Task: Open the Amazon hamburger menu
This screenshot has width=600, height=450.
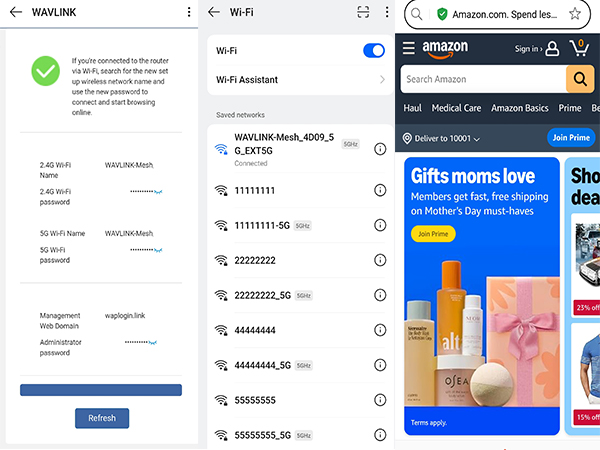Action: [x=409, y=48]
